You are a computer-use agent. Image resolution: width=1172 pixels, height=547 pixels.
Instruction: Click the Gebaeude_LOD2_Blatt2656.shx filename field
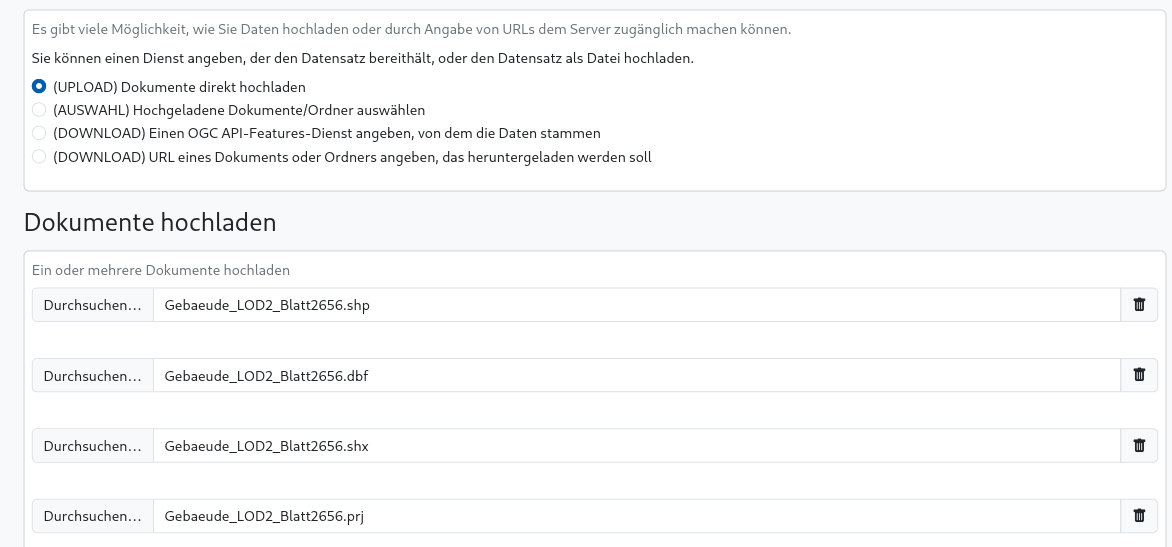(x=637, y=445)
